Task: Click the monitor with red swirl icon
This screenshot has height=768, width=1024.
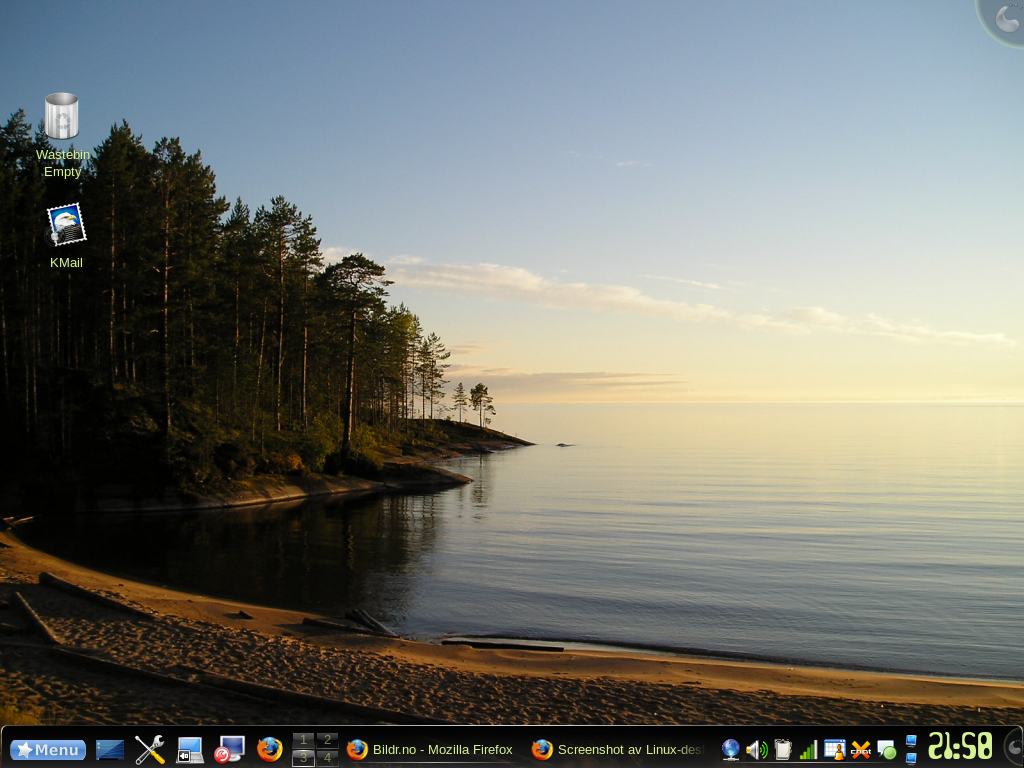Action: [x=230, y=749]
